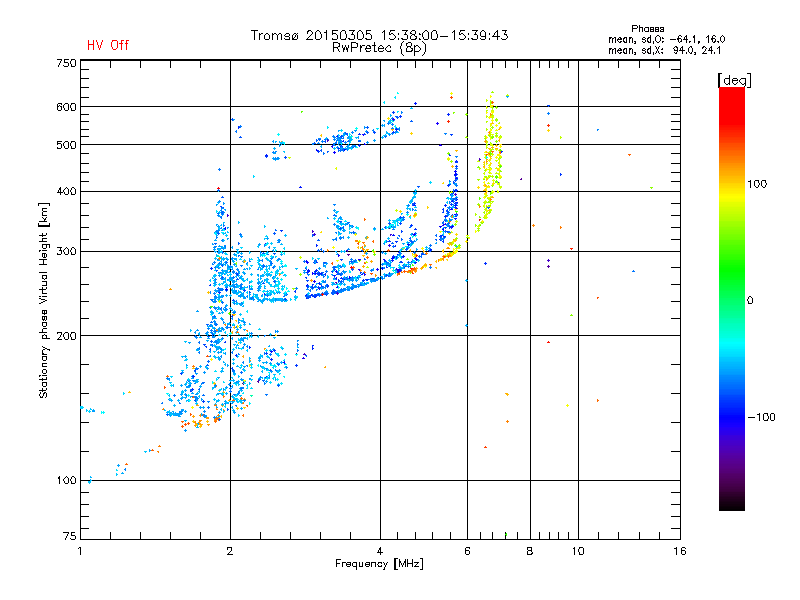Click the 'Phases' heading text
The width and height of the screenshot is (800, 600).
pos(647,29)
